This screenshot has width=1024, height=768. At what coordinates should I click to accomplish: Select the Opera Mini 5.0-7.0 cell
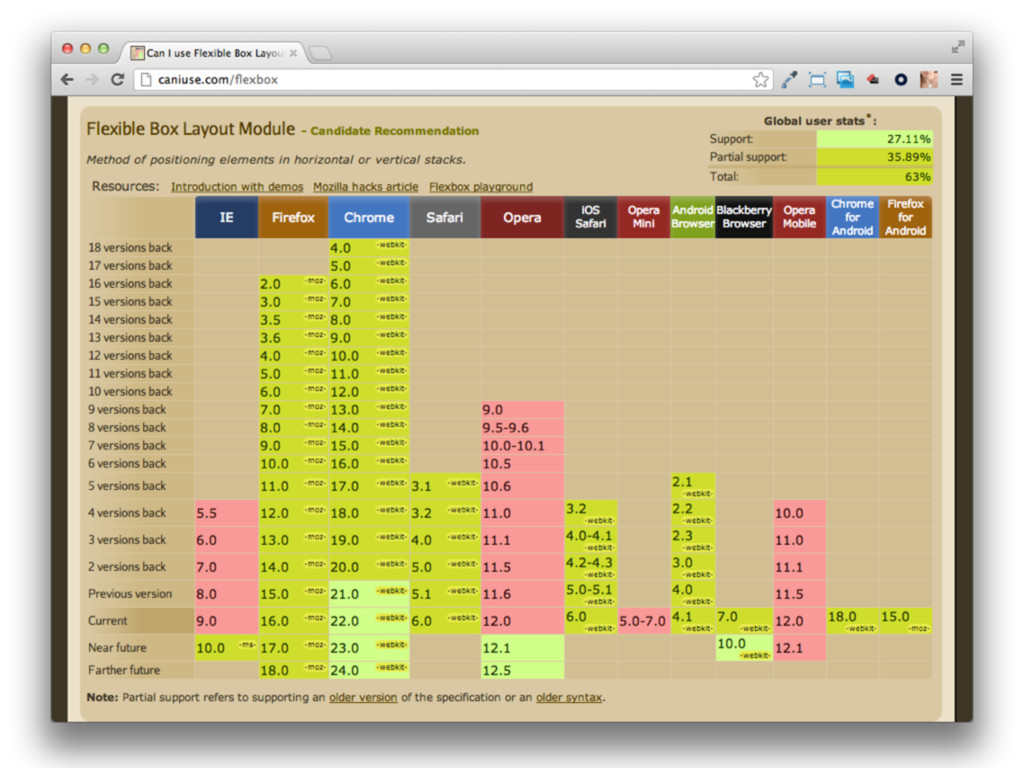pos(643,621)
